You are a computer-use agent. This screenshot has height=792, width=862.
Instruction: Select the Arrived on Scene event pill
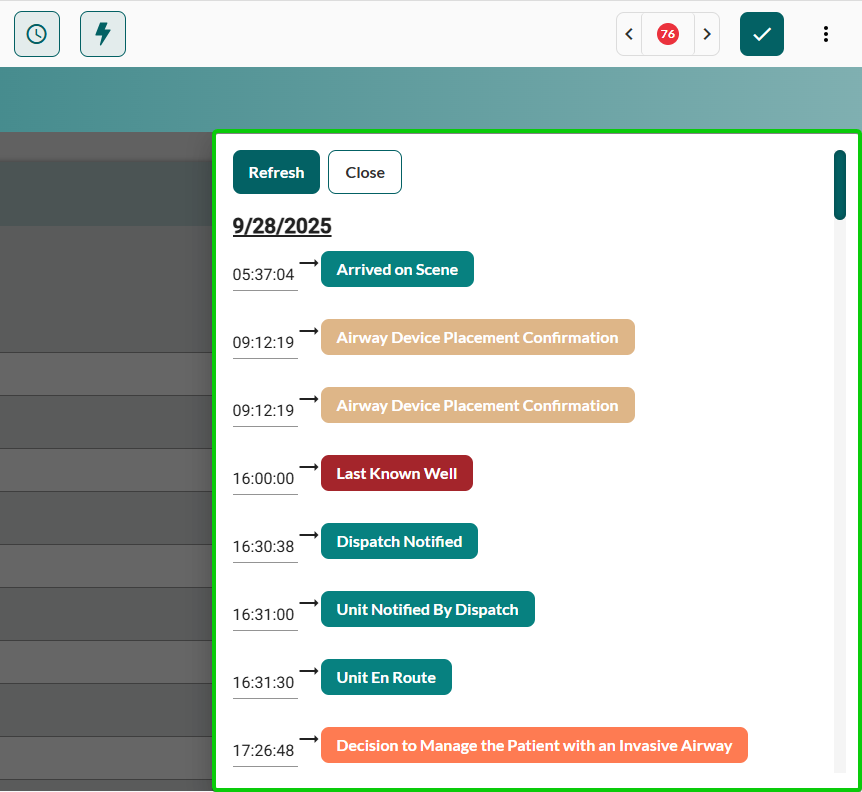pyautogui.click(x=397, y=269)
